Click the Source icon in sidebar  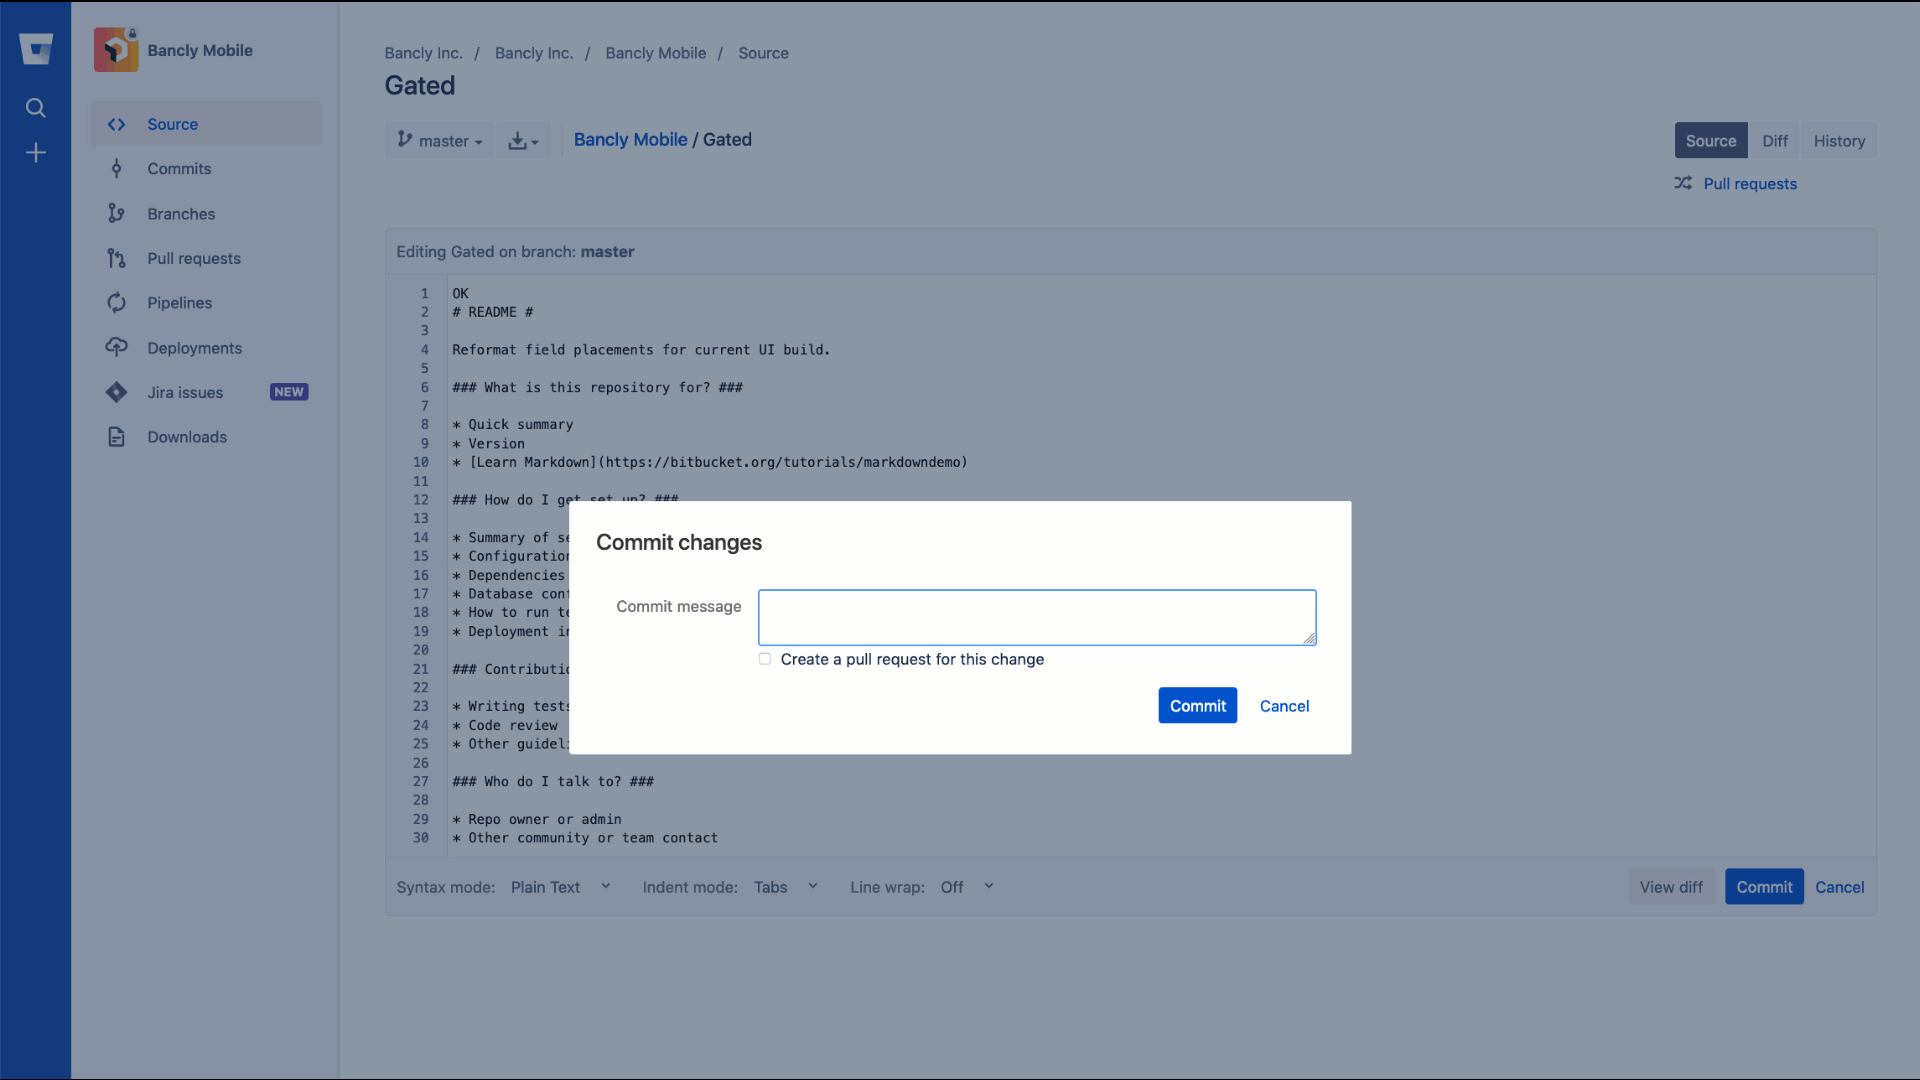117,124
